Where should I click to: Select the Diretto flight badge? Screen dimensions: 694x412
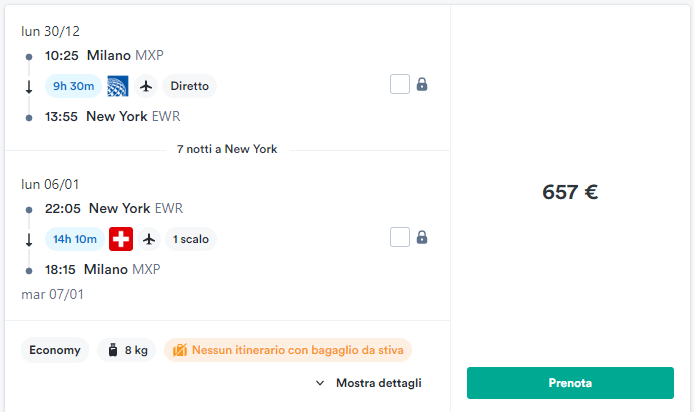pos(189,86)
